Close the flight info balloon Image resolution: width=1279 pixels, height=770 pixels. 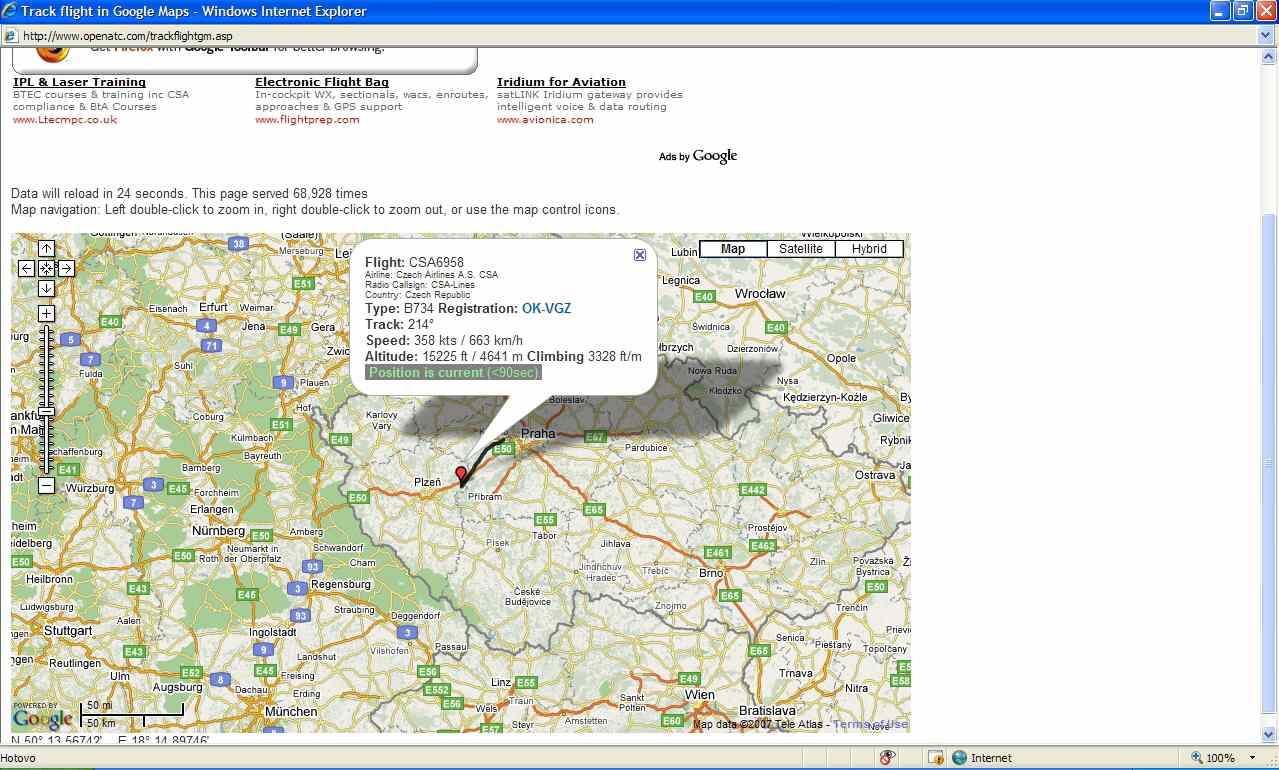pyautogui.click(x=640, y=255)
